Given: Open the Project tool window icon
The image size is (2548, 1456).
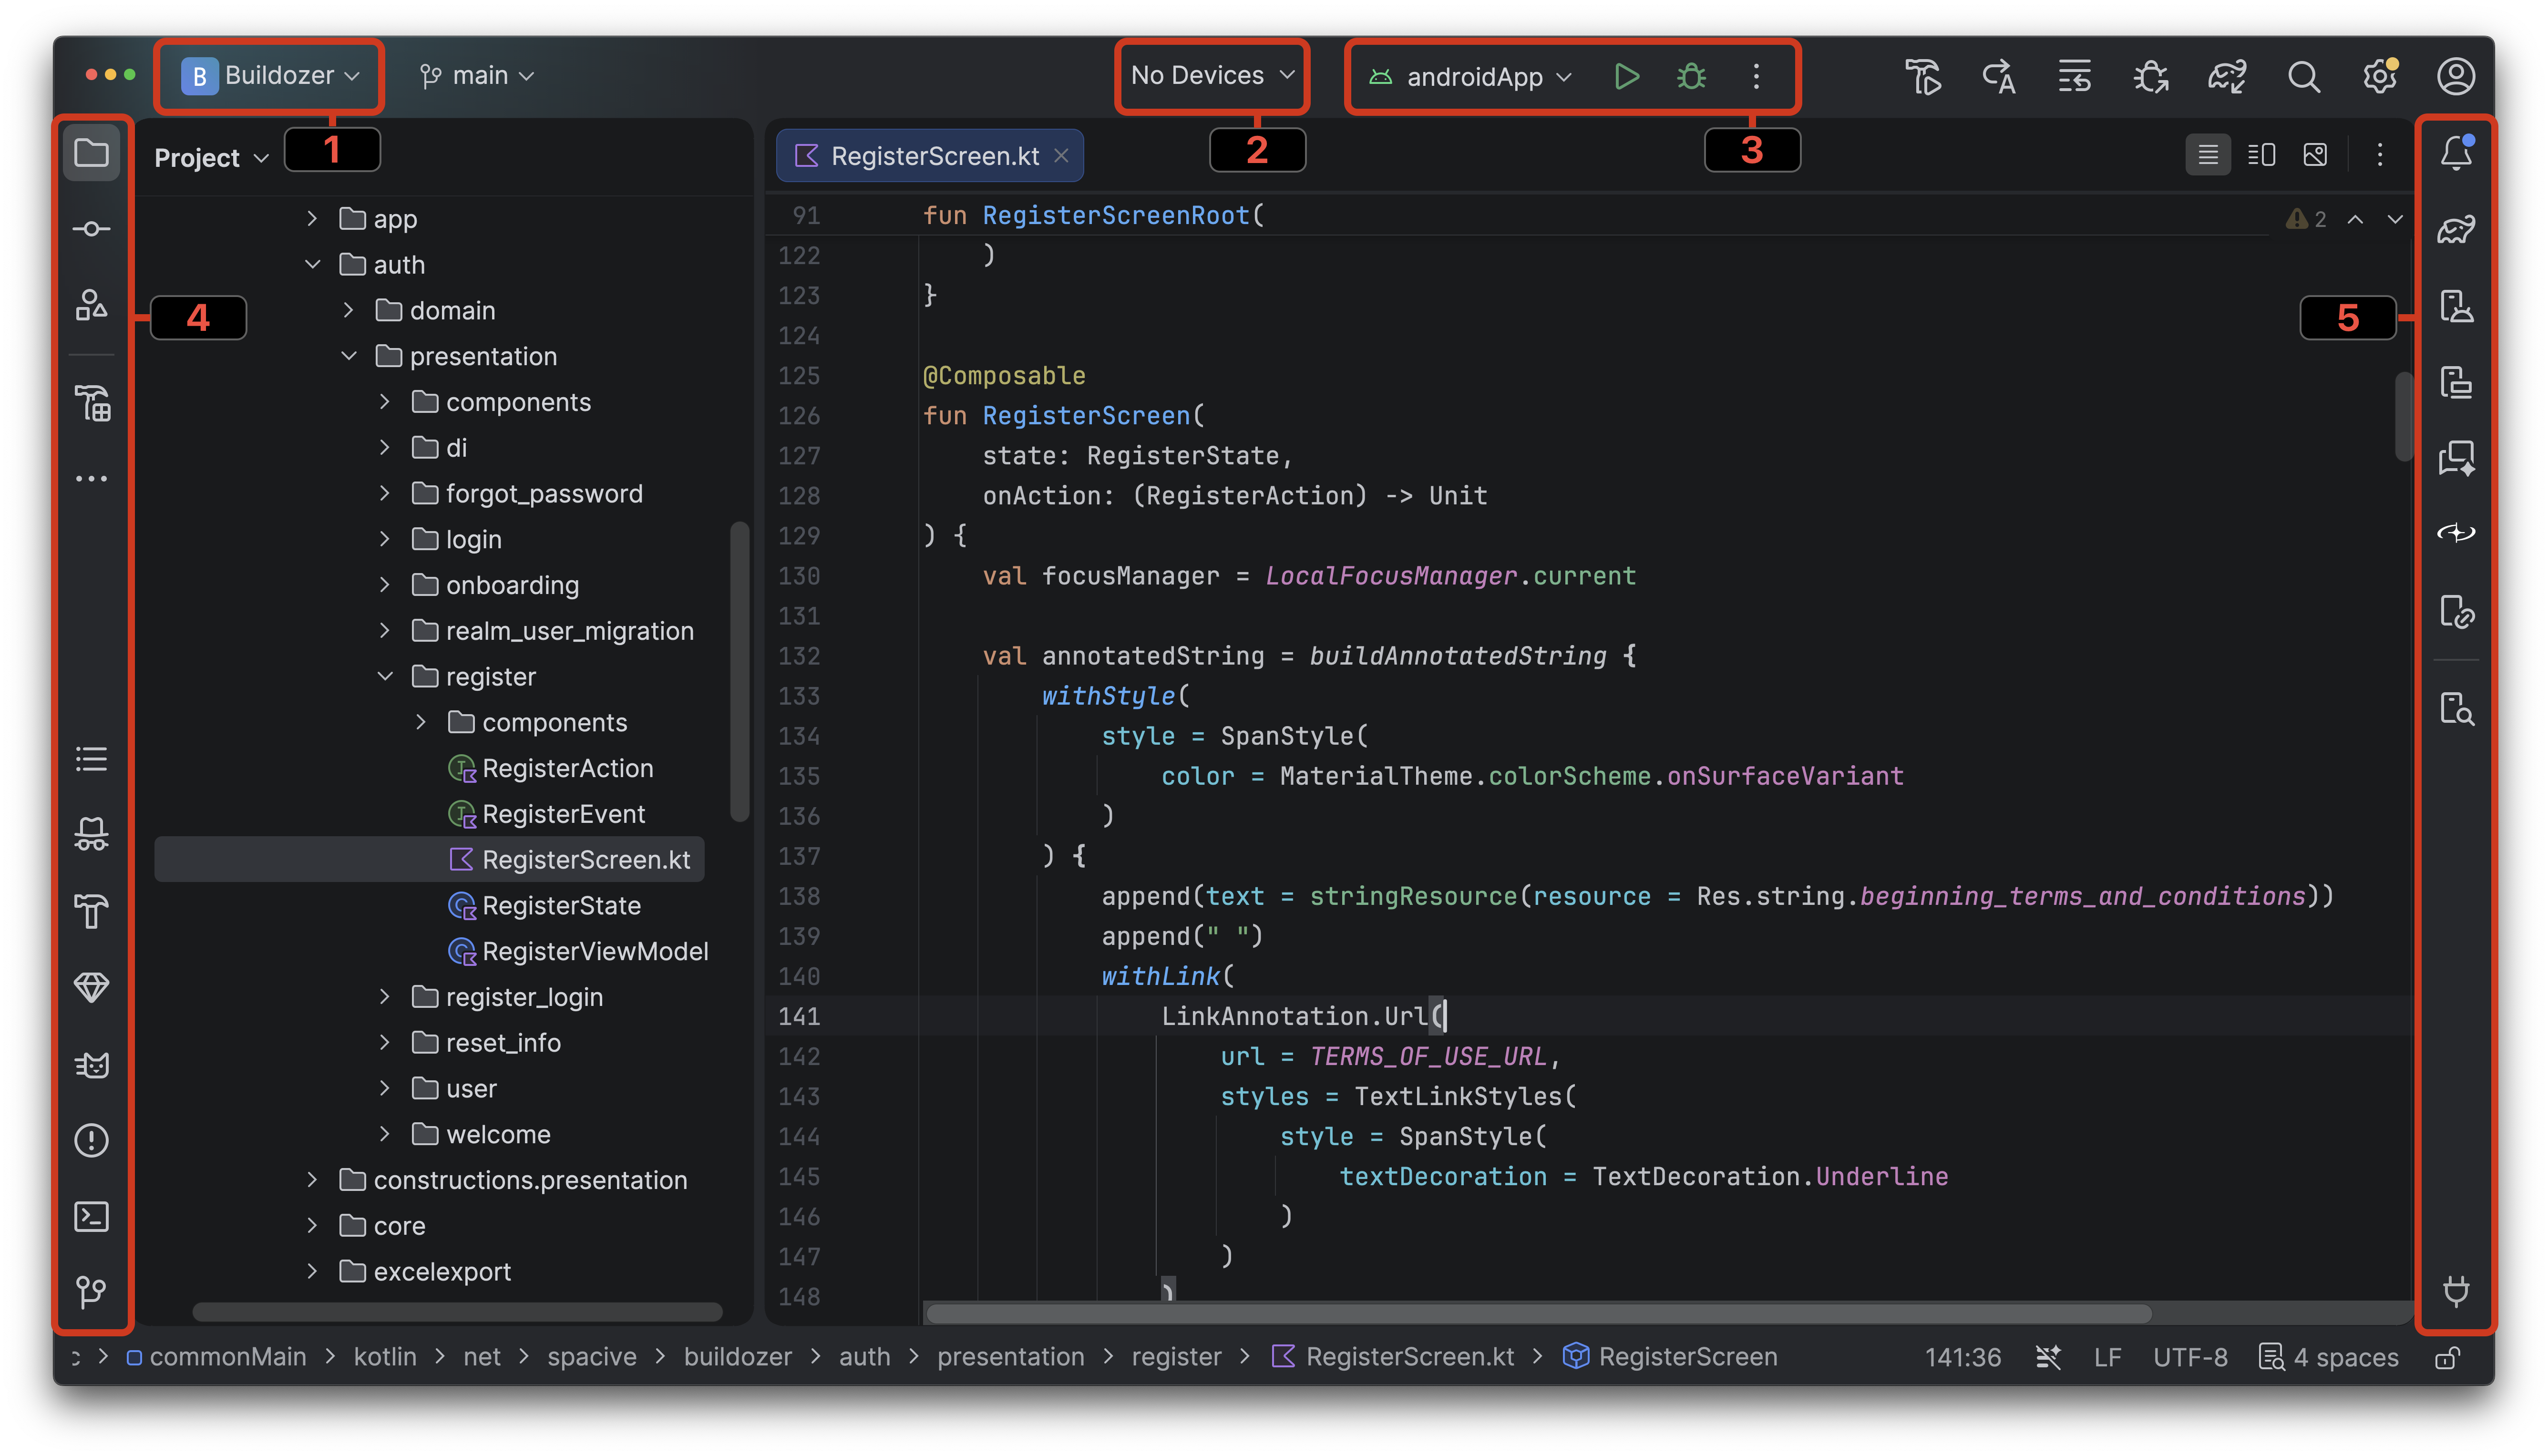Looking at the screenshot, I should (91, 154).
